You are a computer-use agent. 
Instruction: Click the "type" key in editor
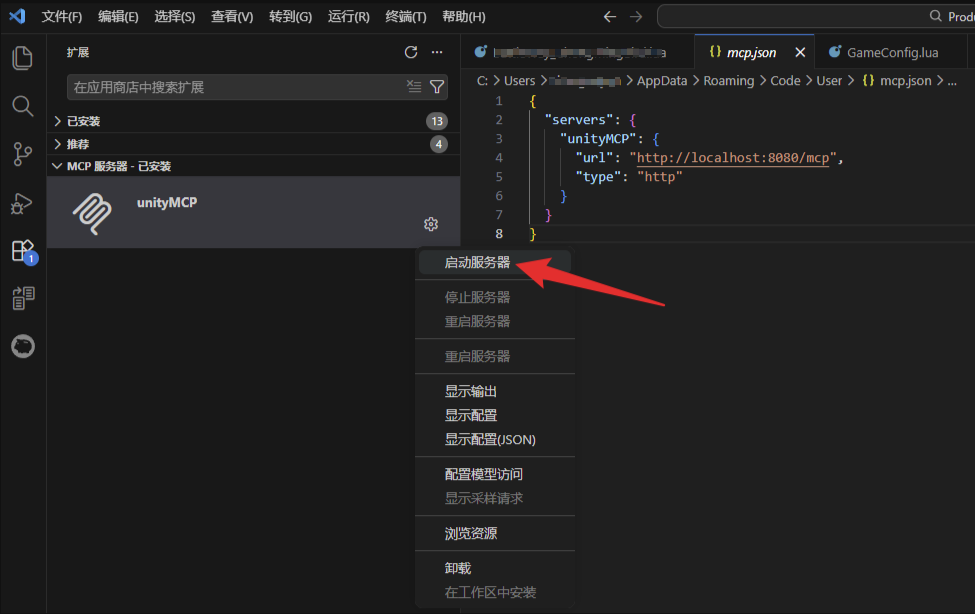(598, 177)
